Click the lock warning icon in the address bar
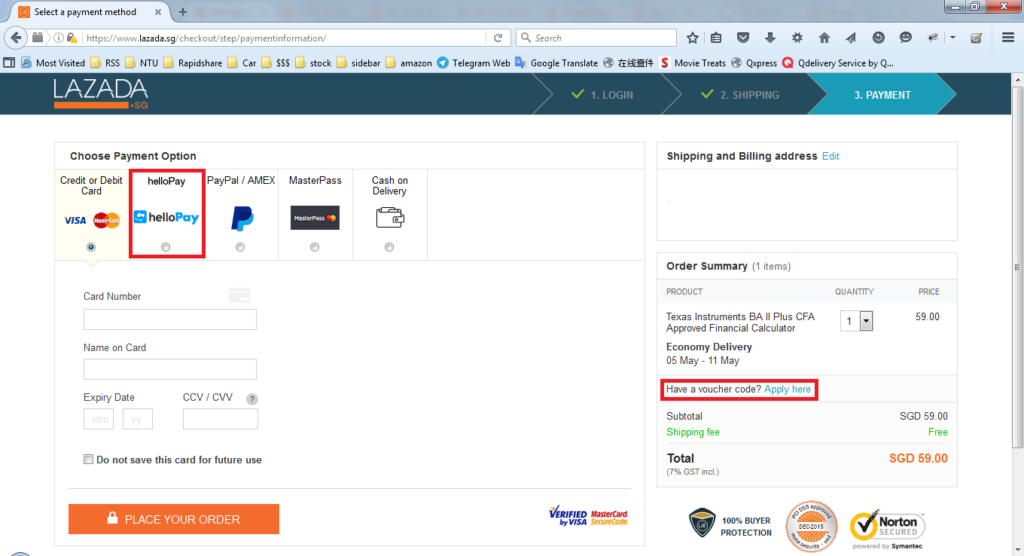The image size is (1024, 556). [x=72, y=38]
